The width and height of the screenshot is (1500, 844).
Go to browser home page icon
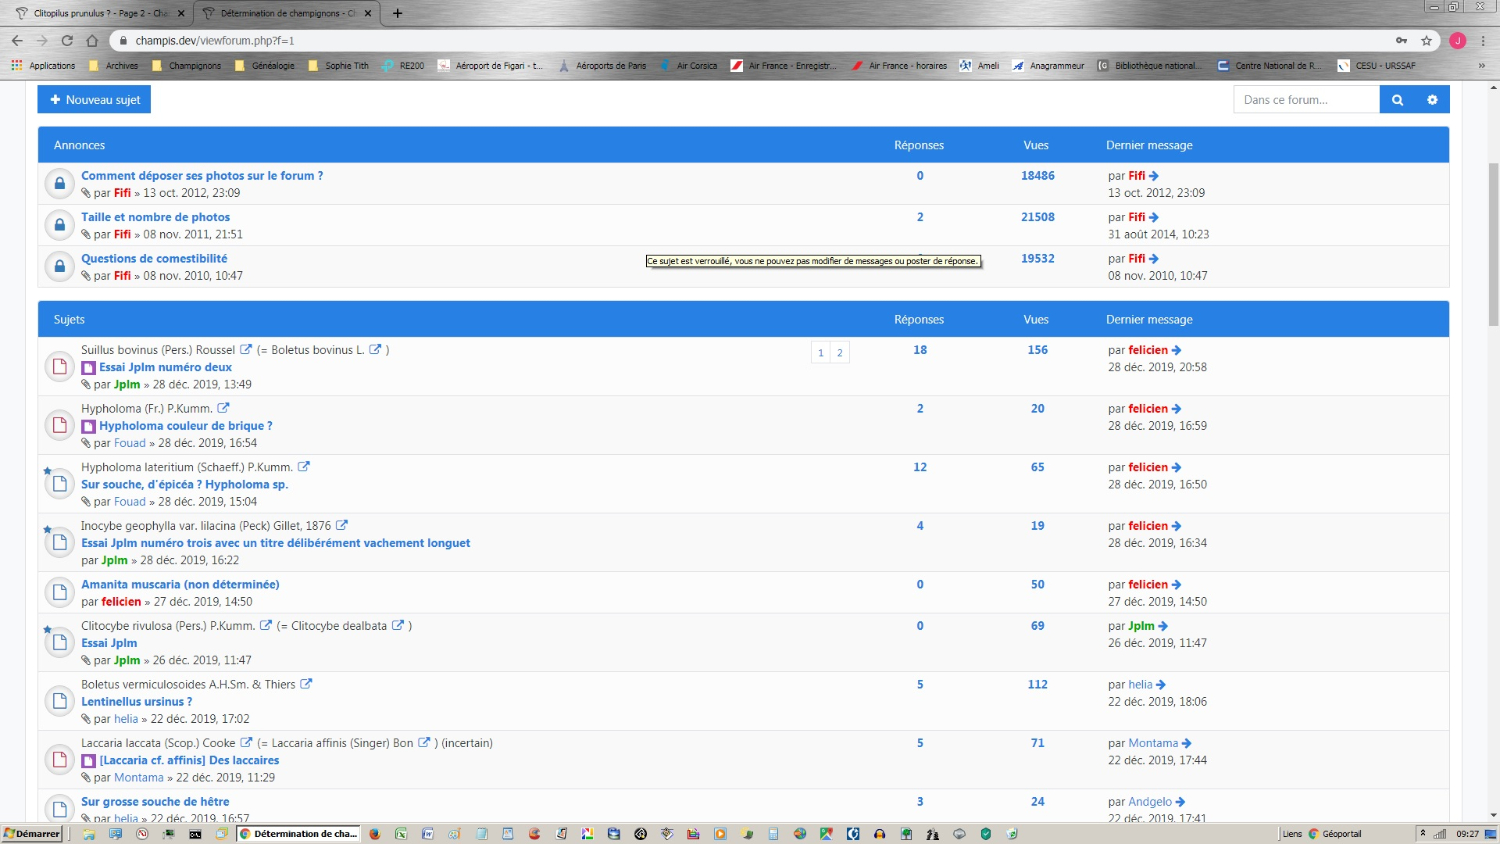point(92,41)
